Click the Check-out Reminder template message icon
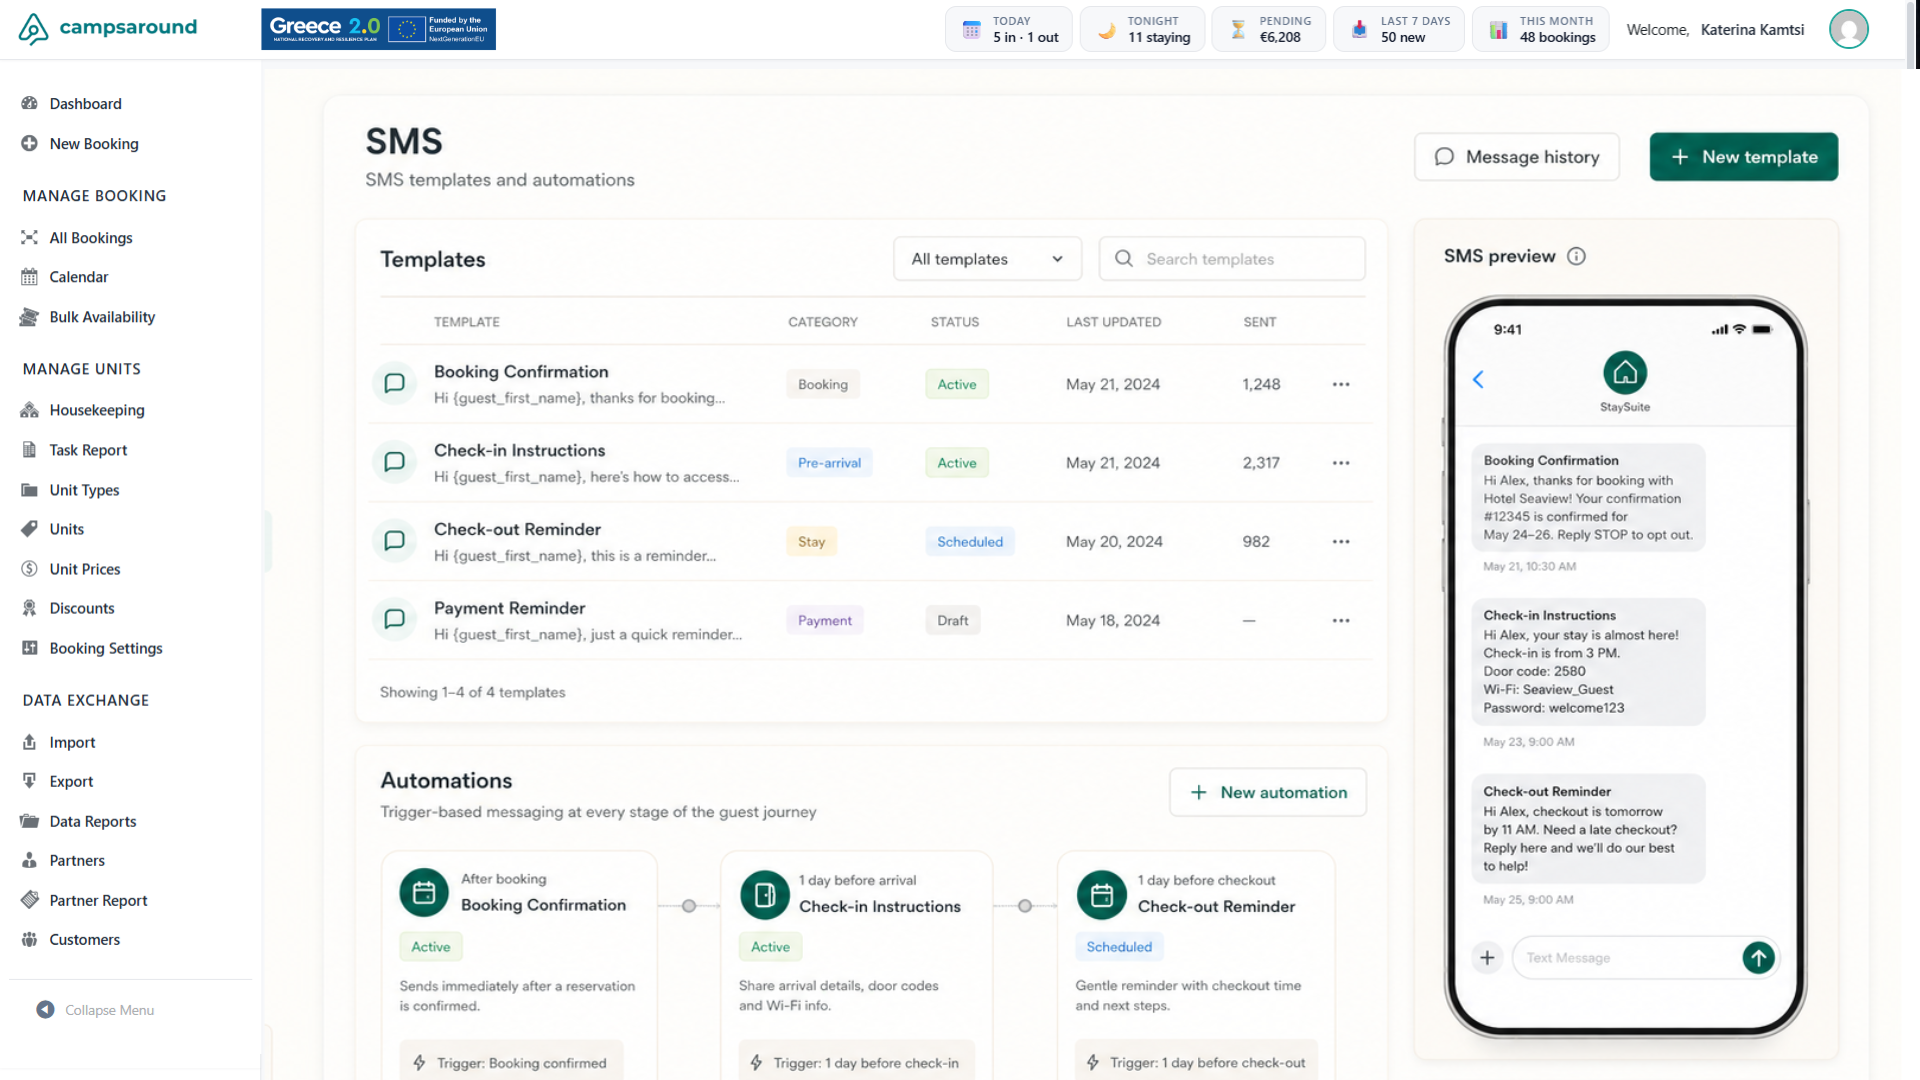 [x=394, y=541]
